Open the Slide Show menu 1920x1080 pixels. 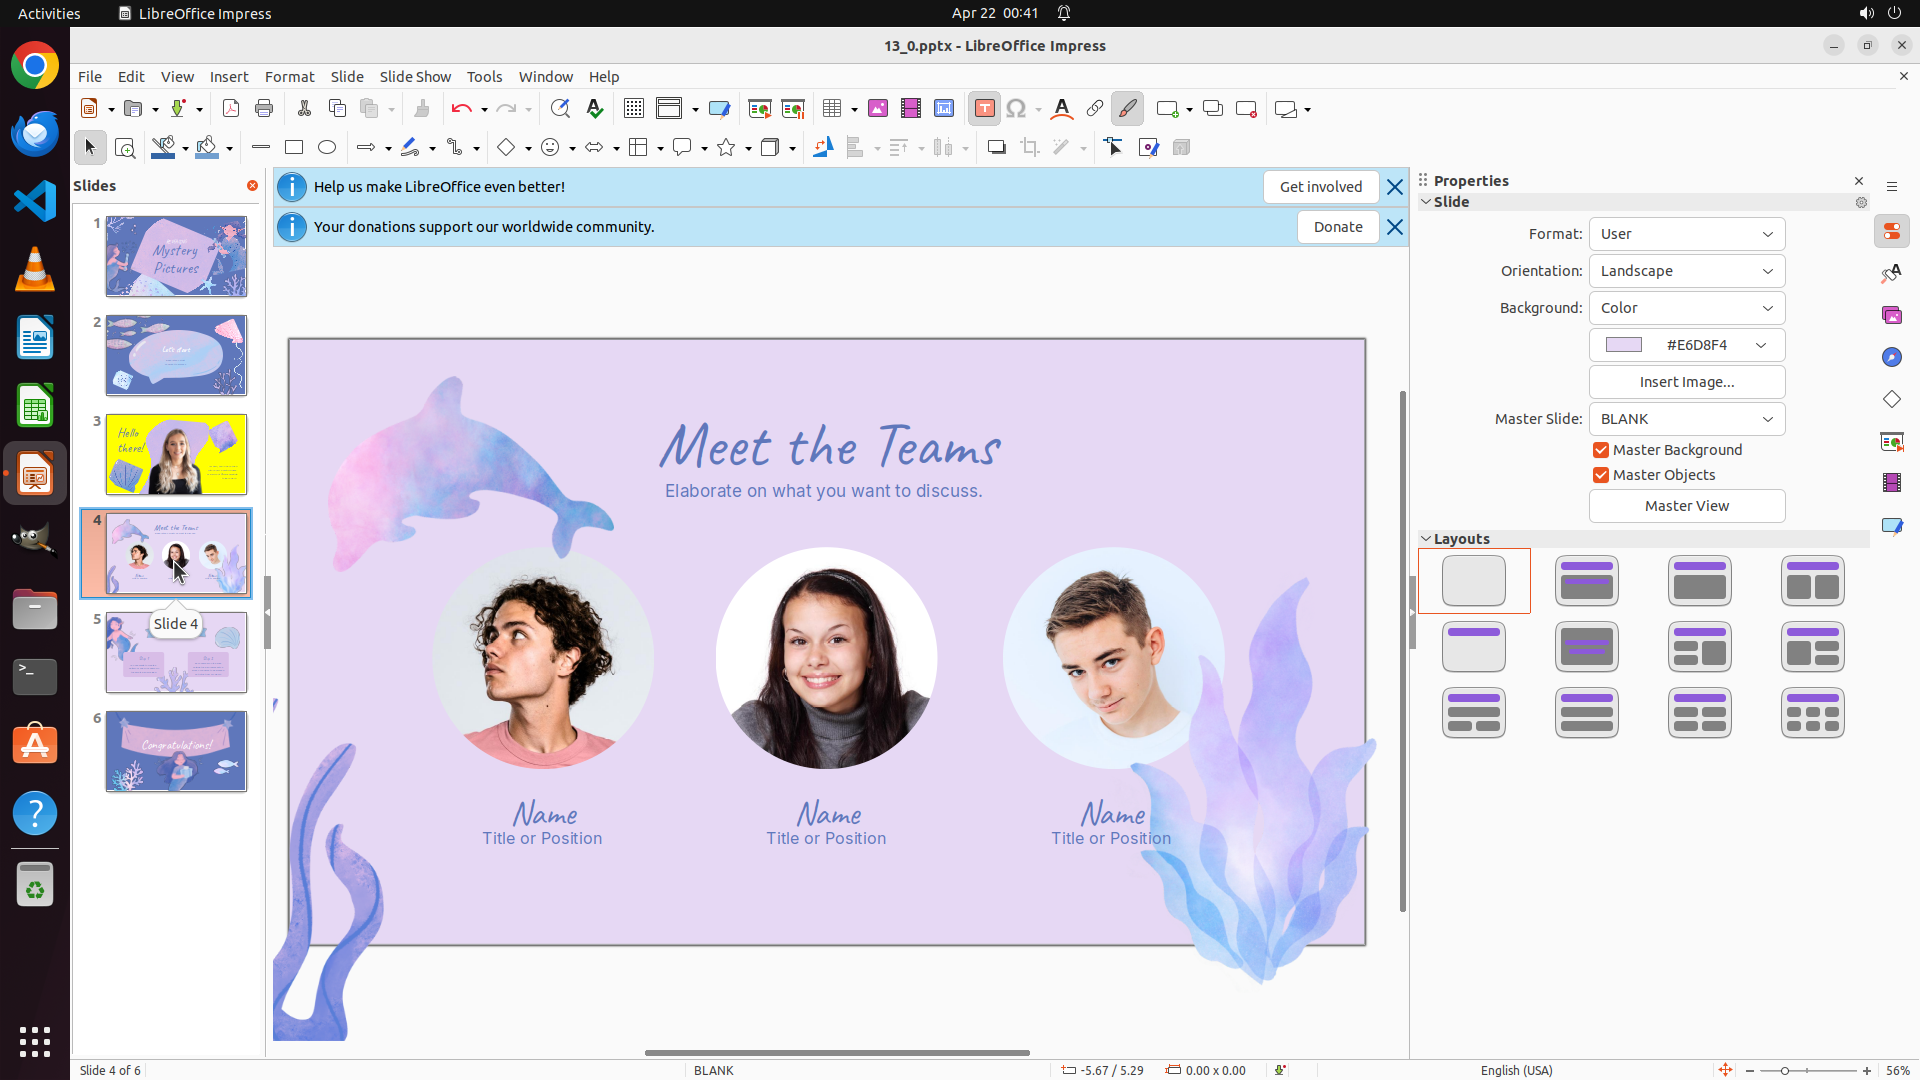415,77
